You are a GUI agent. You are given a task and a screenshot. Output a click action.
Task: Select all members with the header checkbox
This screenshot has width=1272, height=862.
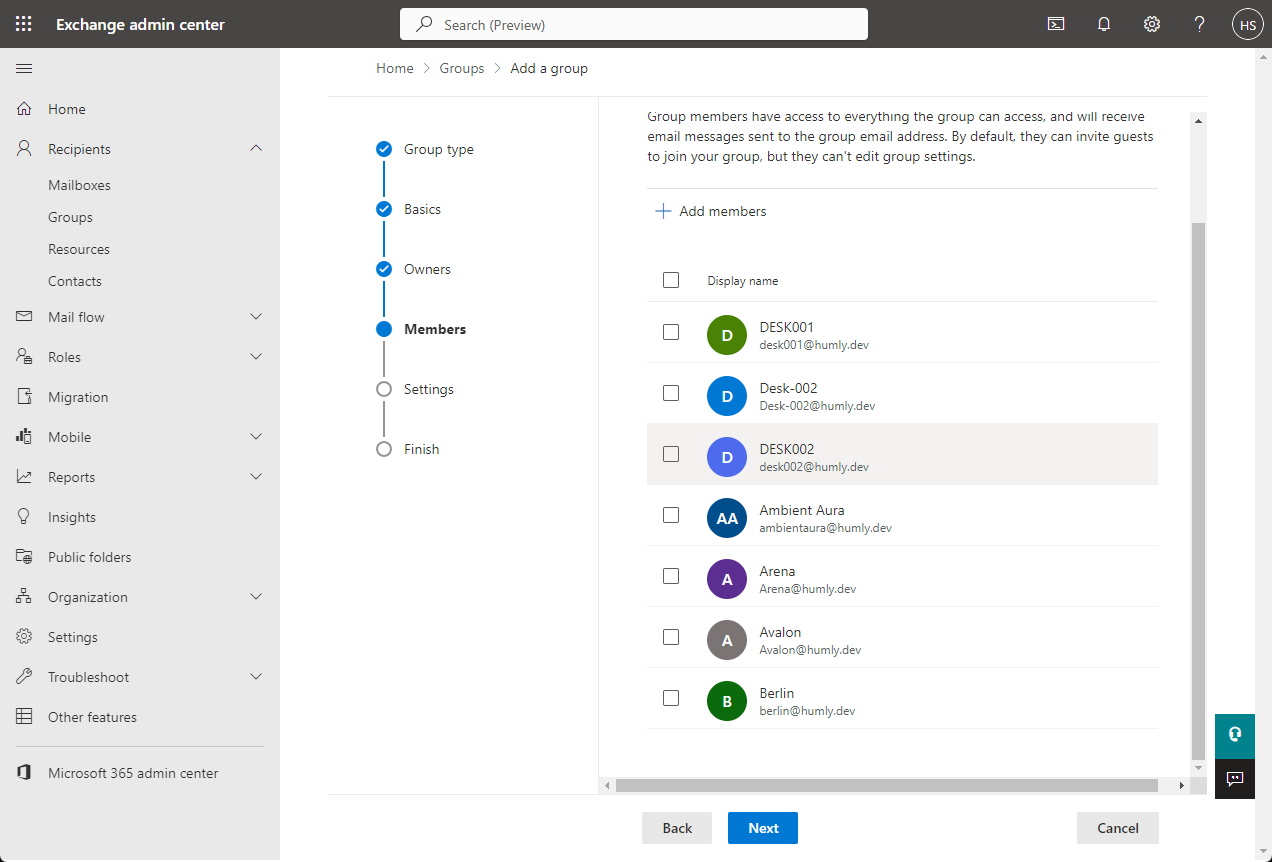[x=671, y=280]
